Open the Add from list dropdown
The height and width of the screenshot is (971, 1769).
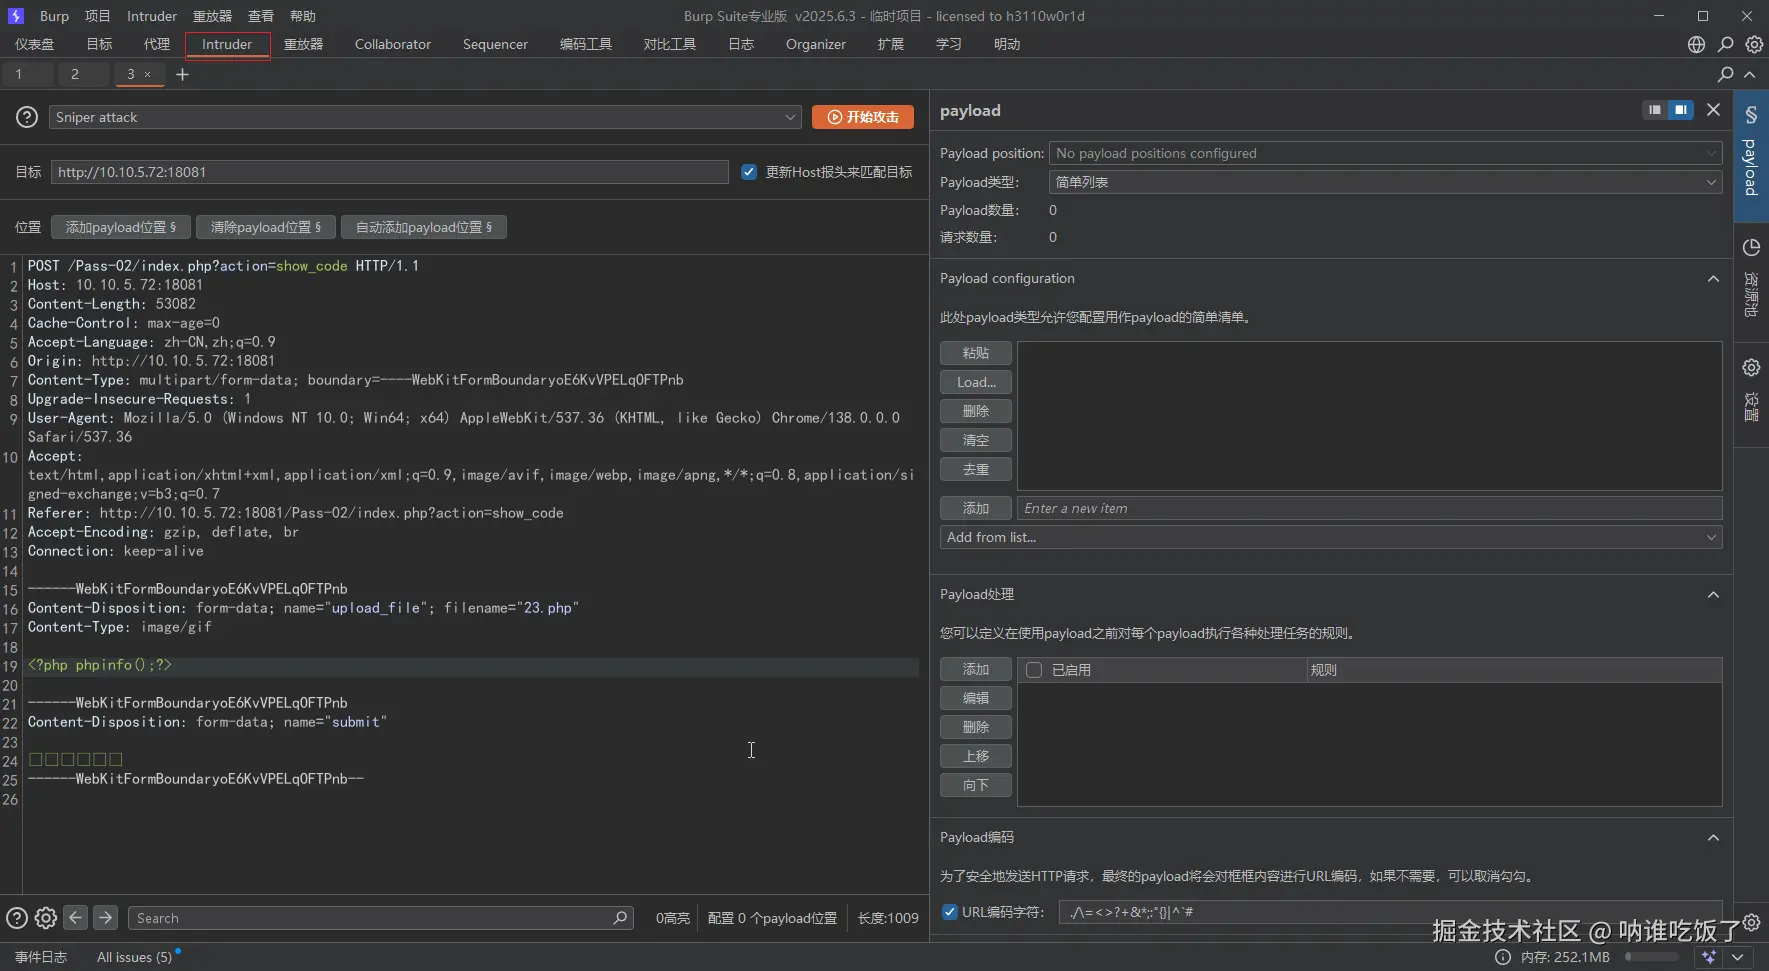(1331, 537)
